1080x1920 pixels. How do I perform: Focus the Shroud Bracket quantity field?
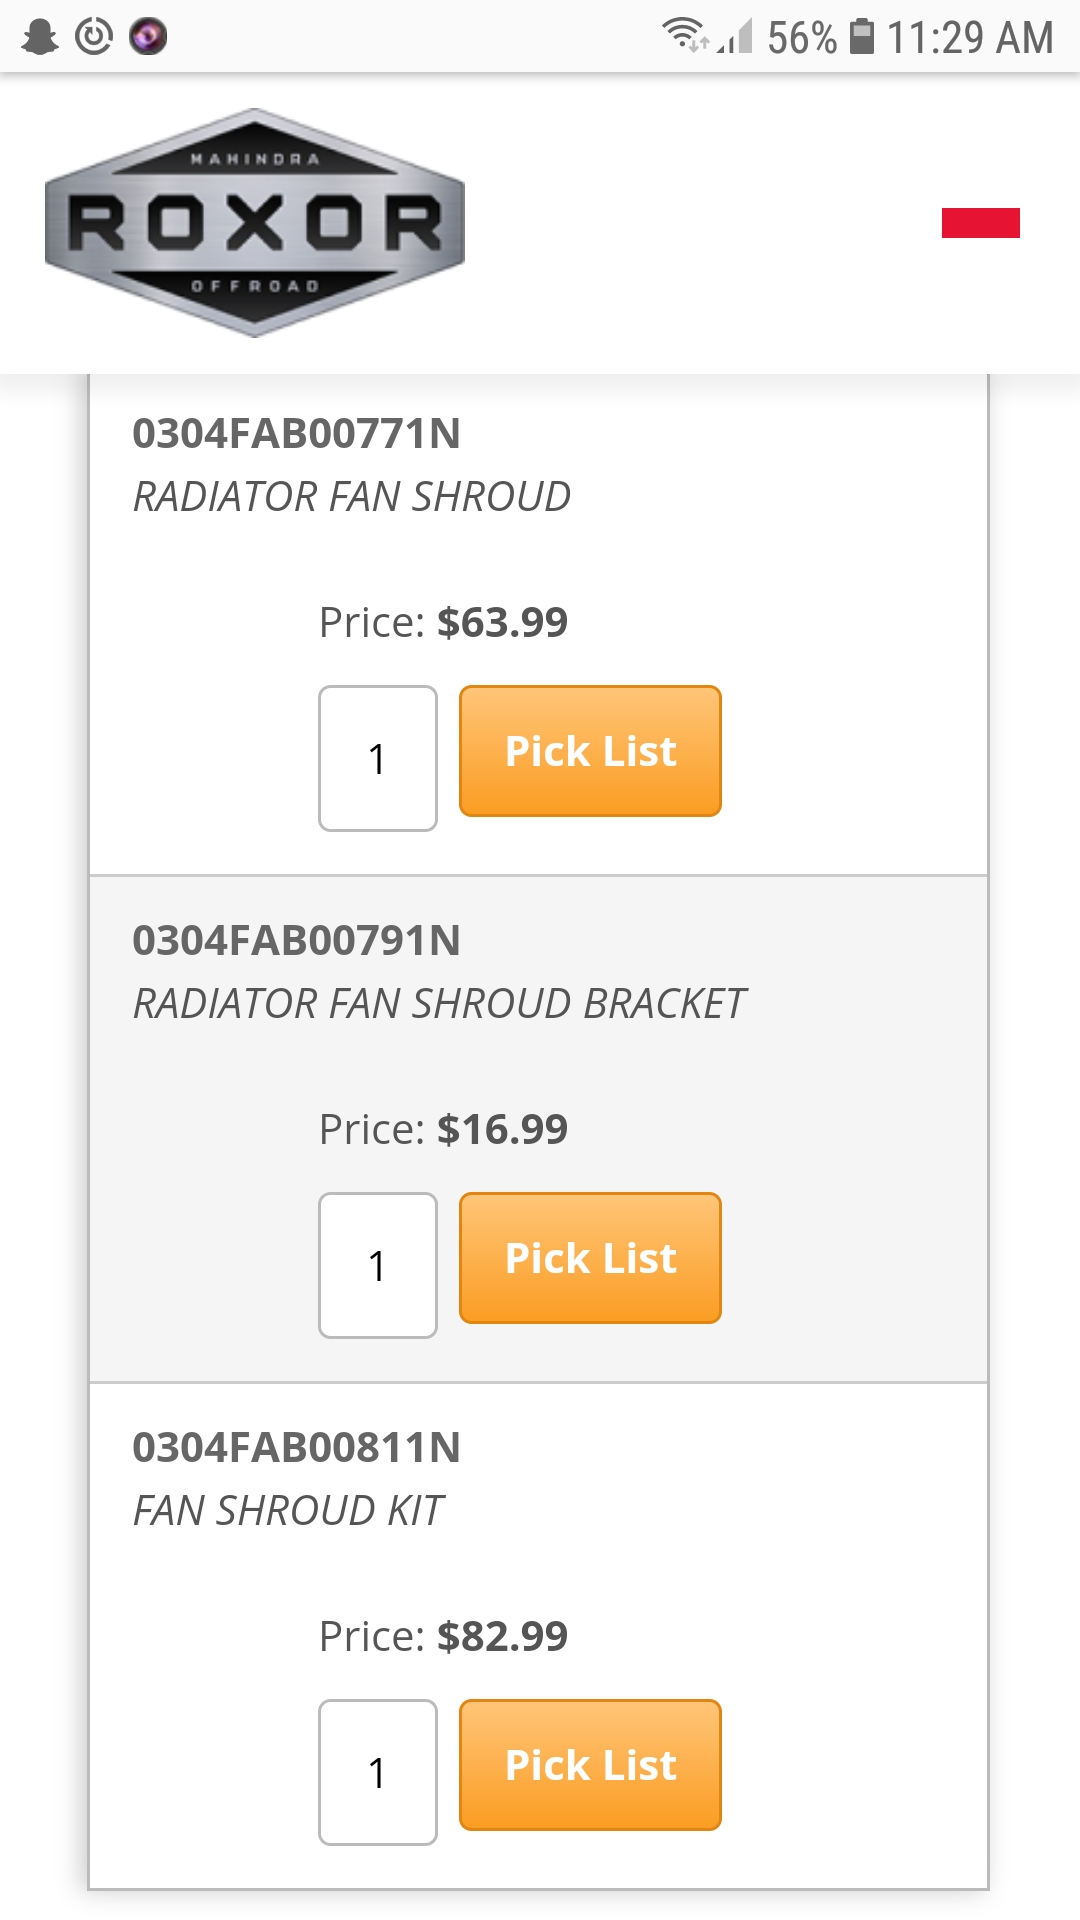coord(378,1265)
